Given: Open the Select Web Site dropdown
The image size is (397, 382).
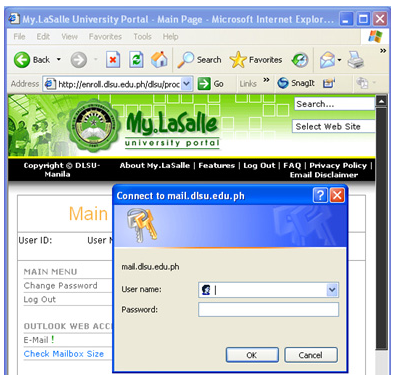Looking at the screenshot, I should tap(334, 127).
